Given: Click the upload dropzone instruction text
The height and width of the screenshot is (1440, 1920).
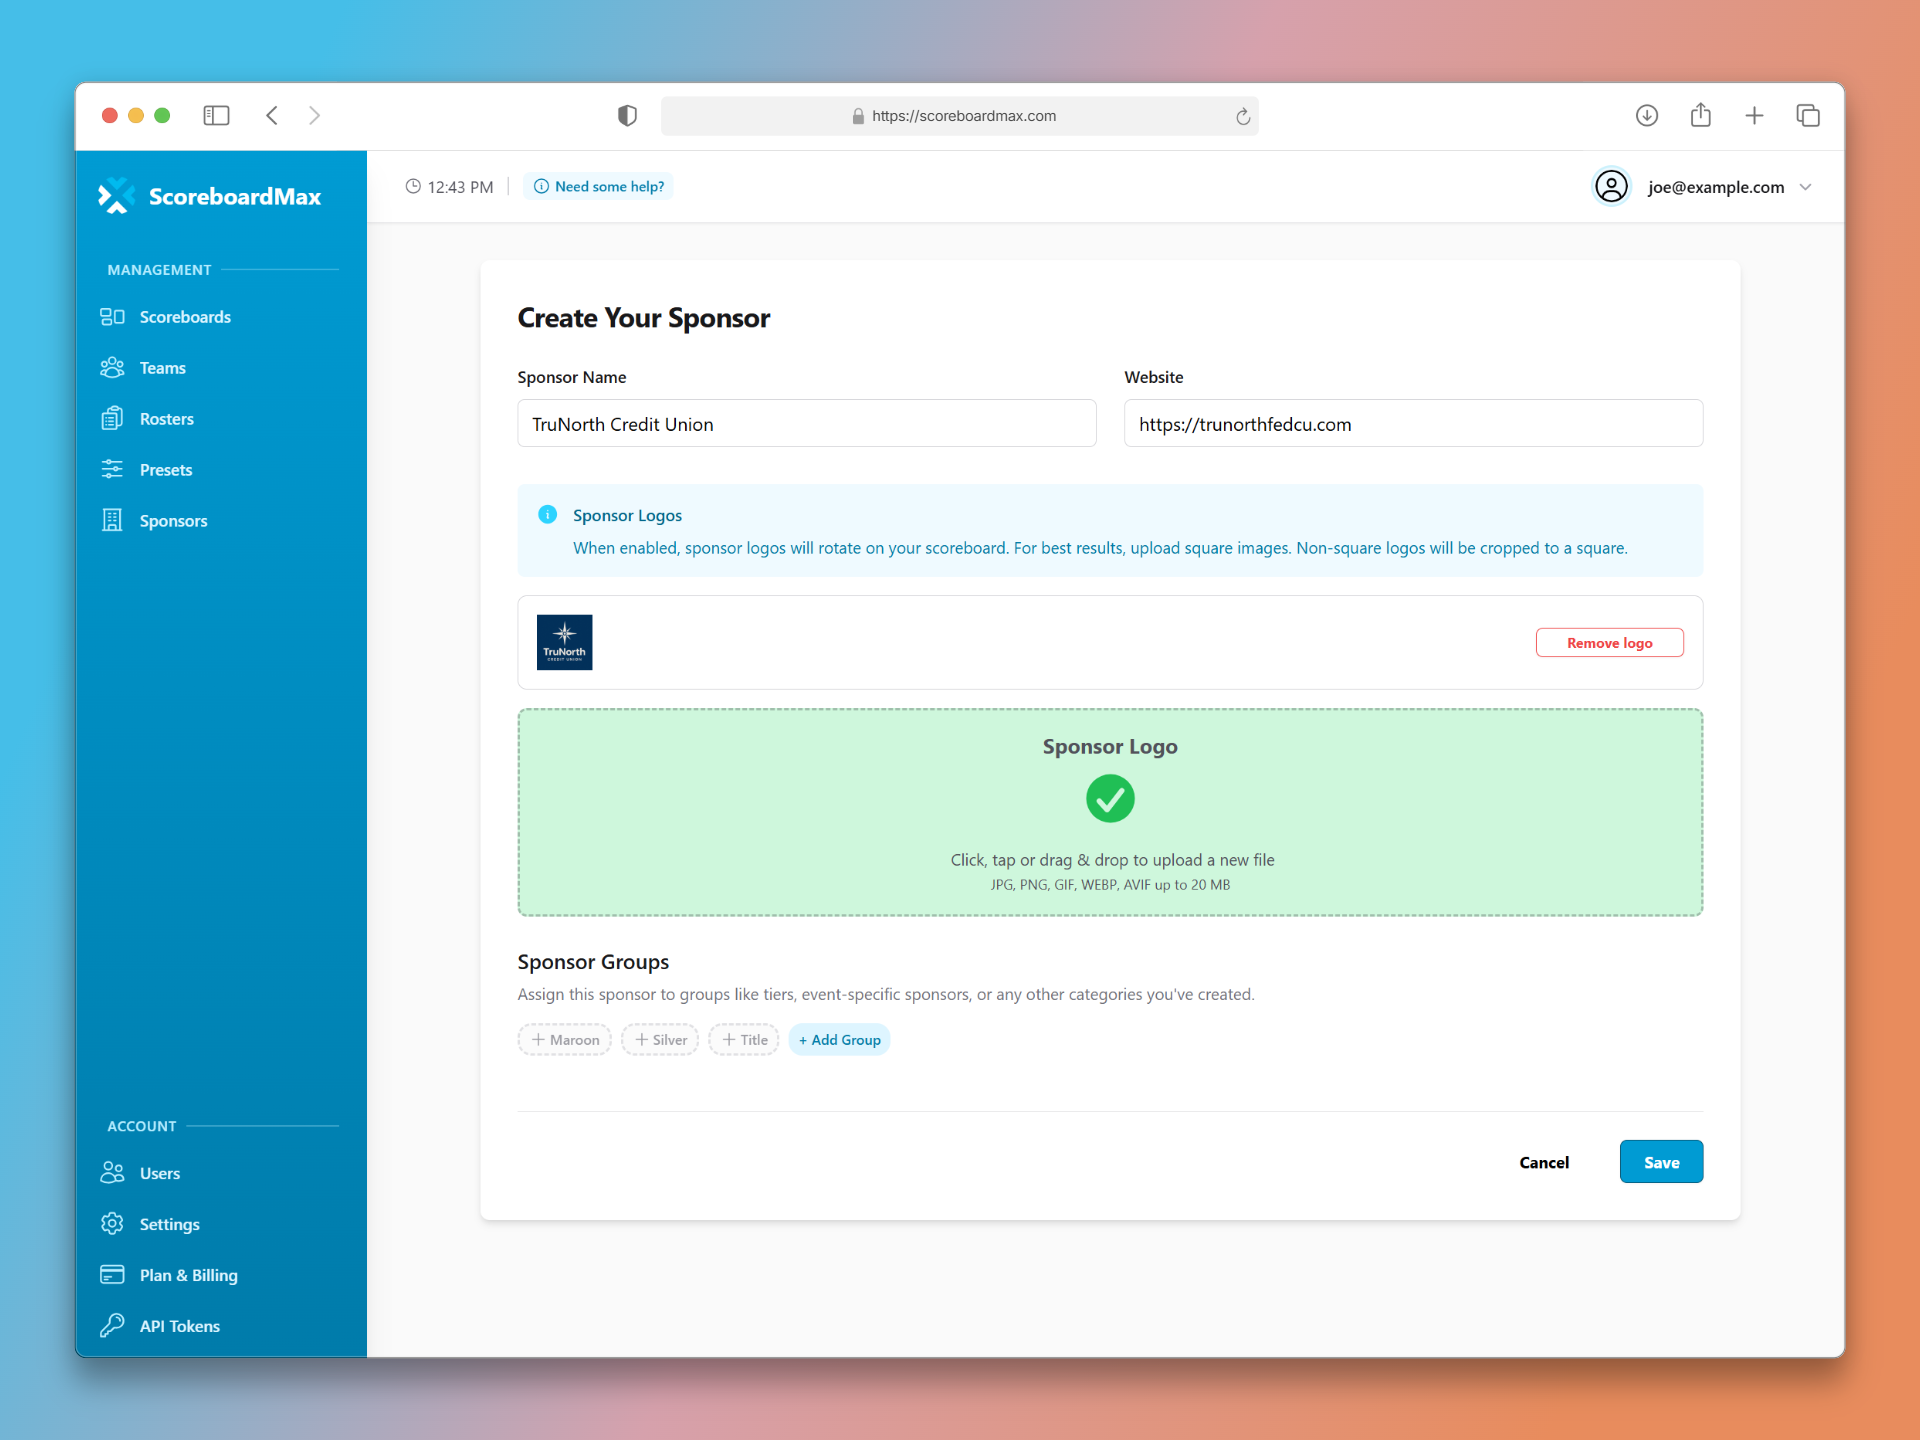Looking at the screenshot, I should (1112, 860).
